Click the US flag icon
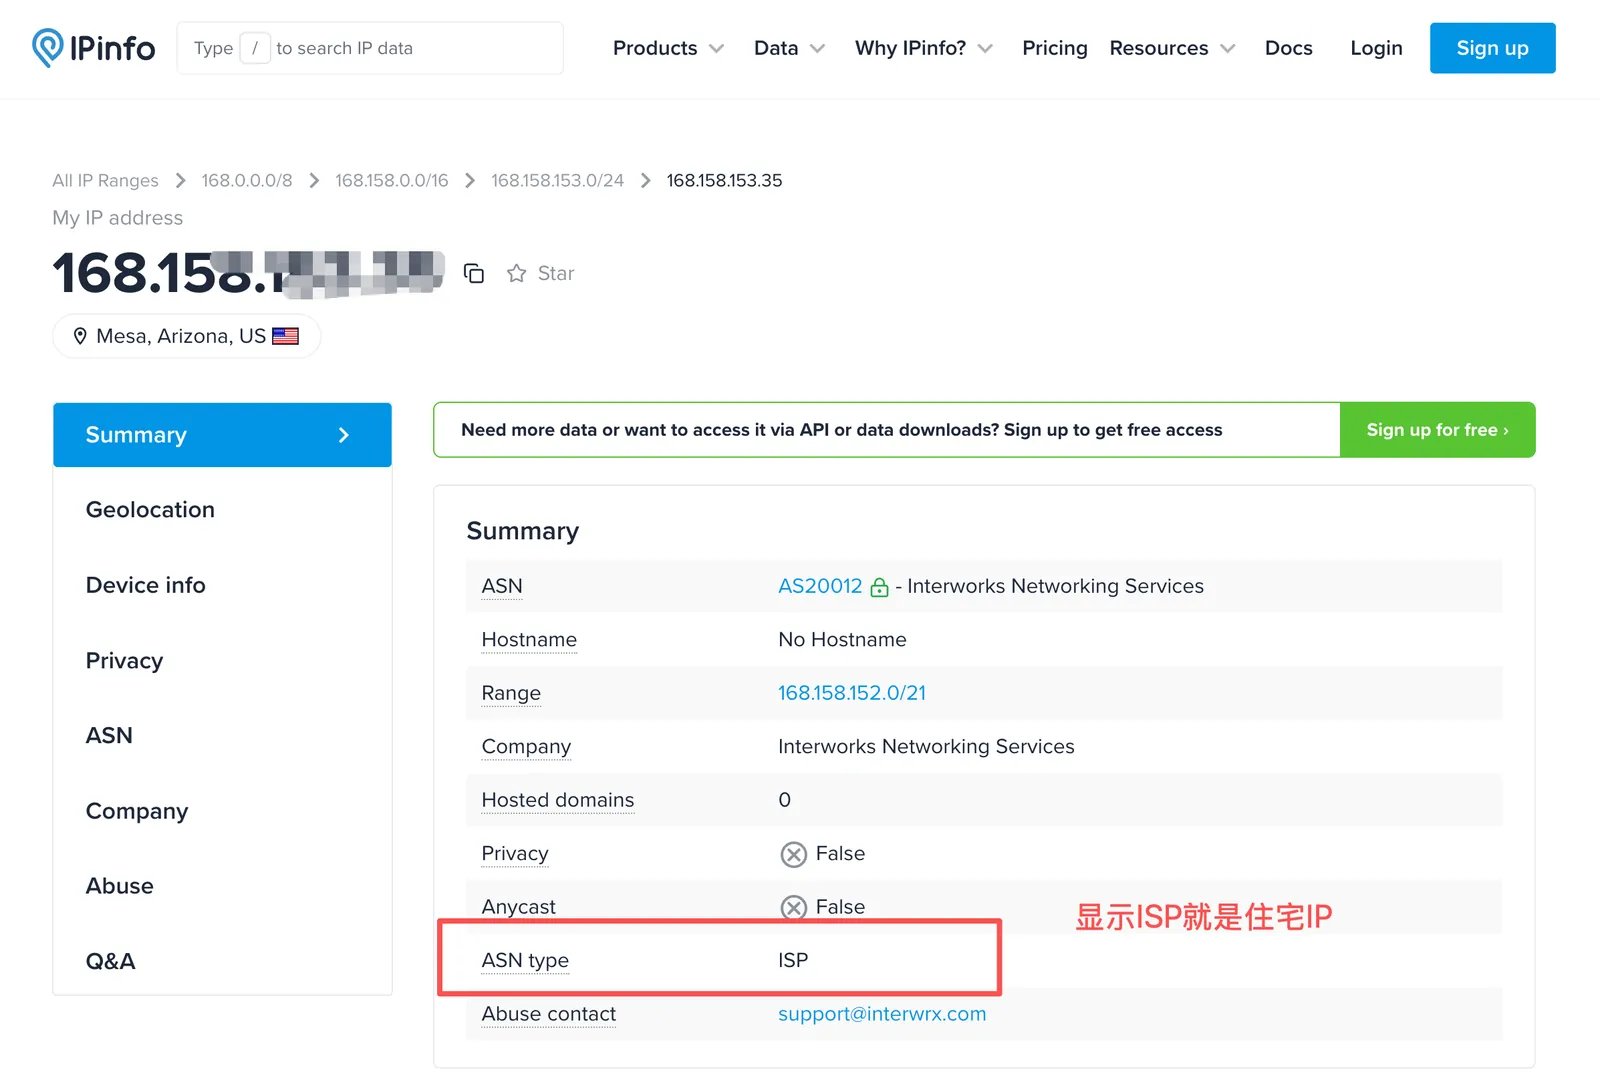 pos(285,336)
